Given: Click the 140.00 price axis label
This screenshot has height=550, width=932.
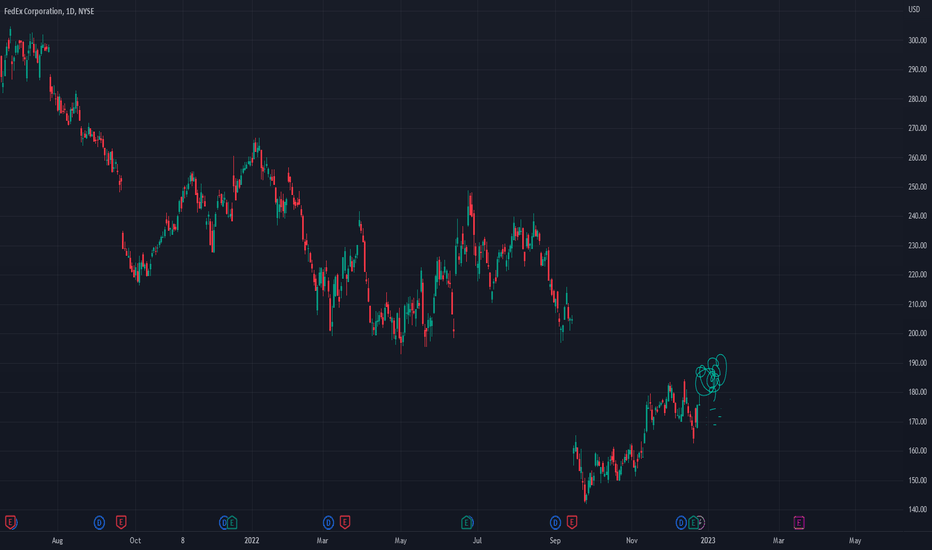Looking at the screenshot, I should [917, 510].
